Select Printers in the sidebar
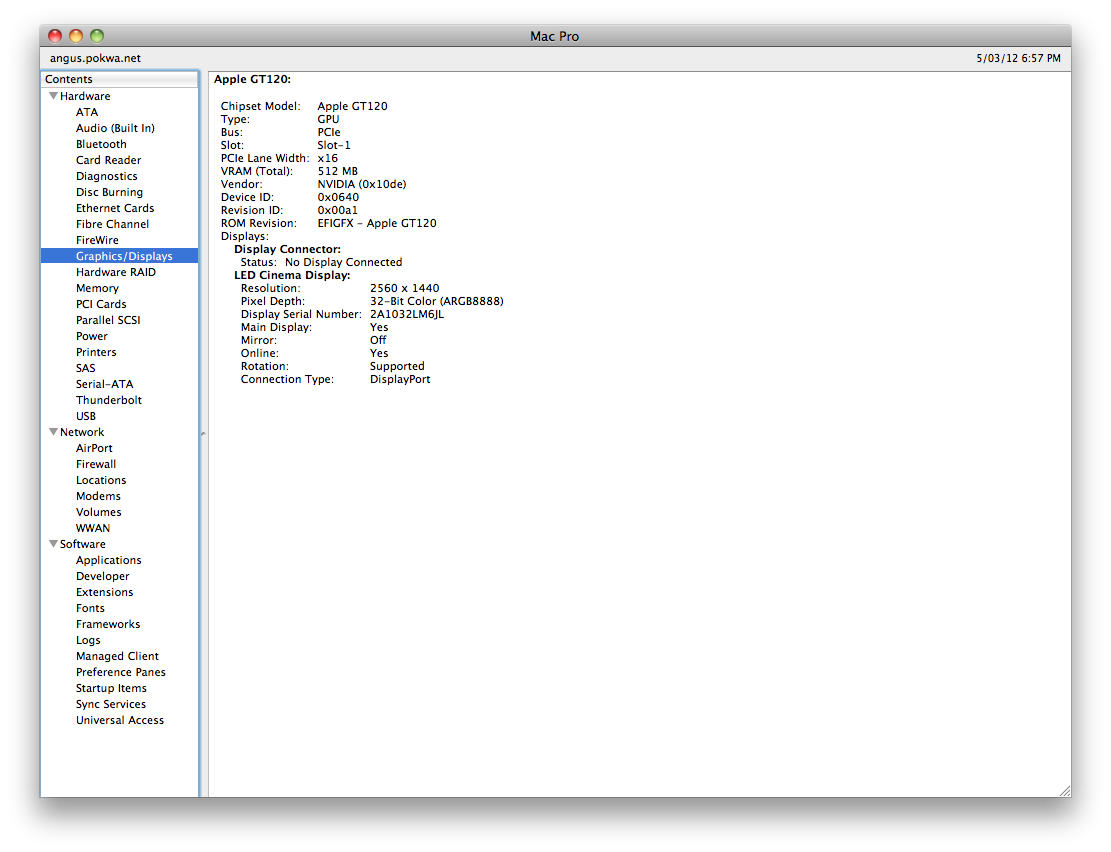The image size is (1111, 852). point(96,352)
